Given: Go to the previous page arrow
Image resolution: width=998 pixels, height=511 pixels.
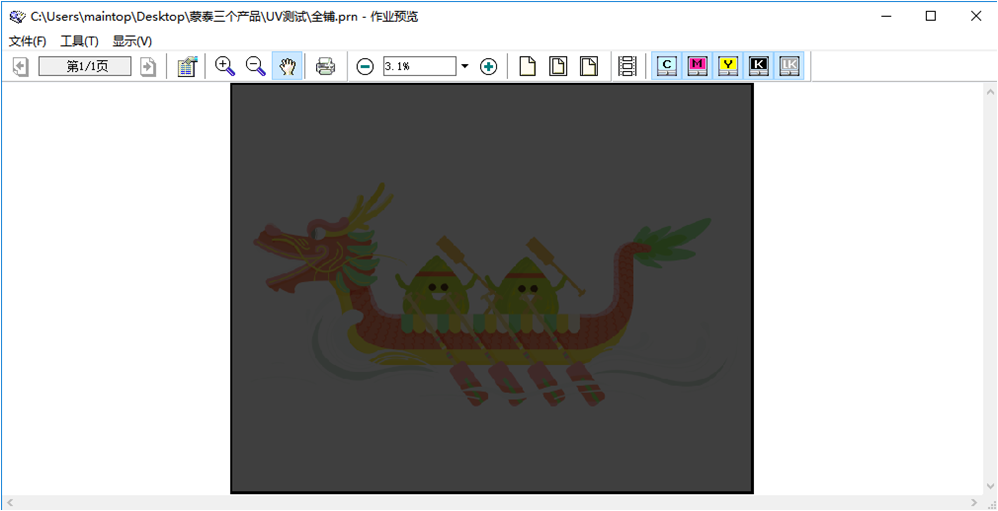Looking at the screenshot, I should pyautogui.click(x=20, y=66).
